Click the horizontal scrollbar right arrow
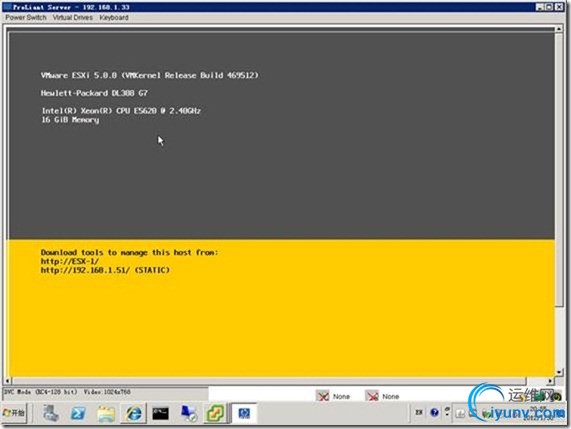The height and width of the screenshot is (429, 571). point(550,381)
